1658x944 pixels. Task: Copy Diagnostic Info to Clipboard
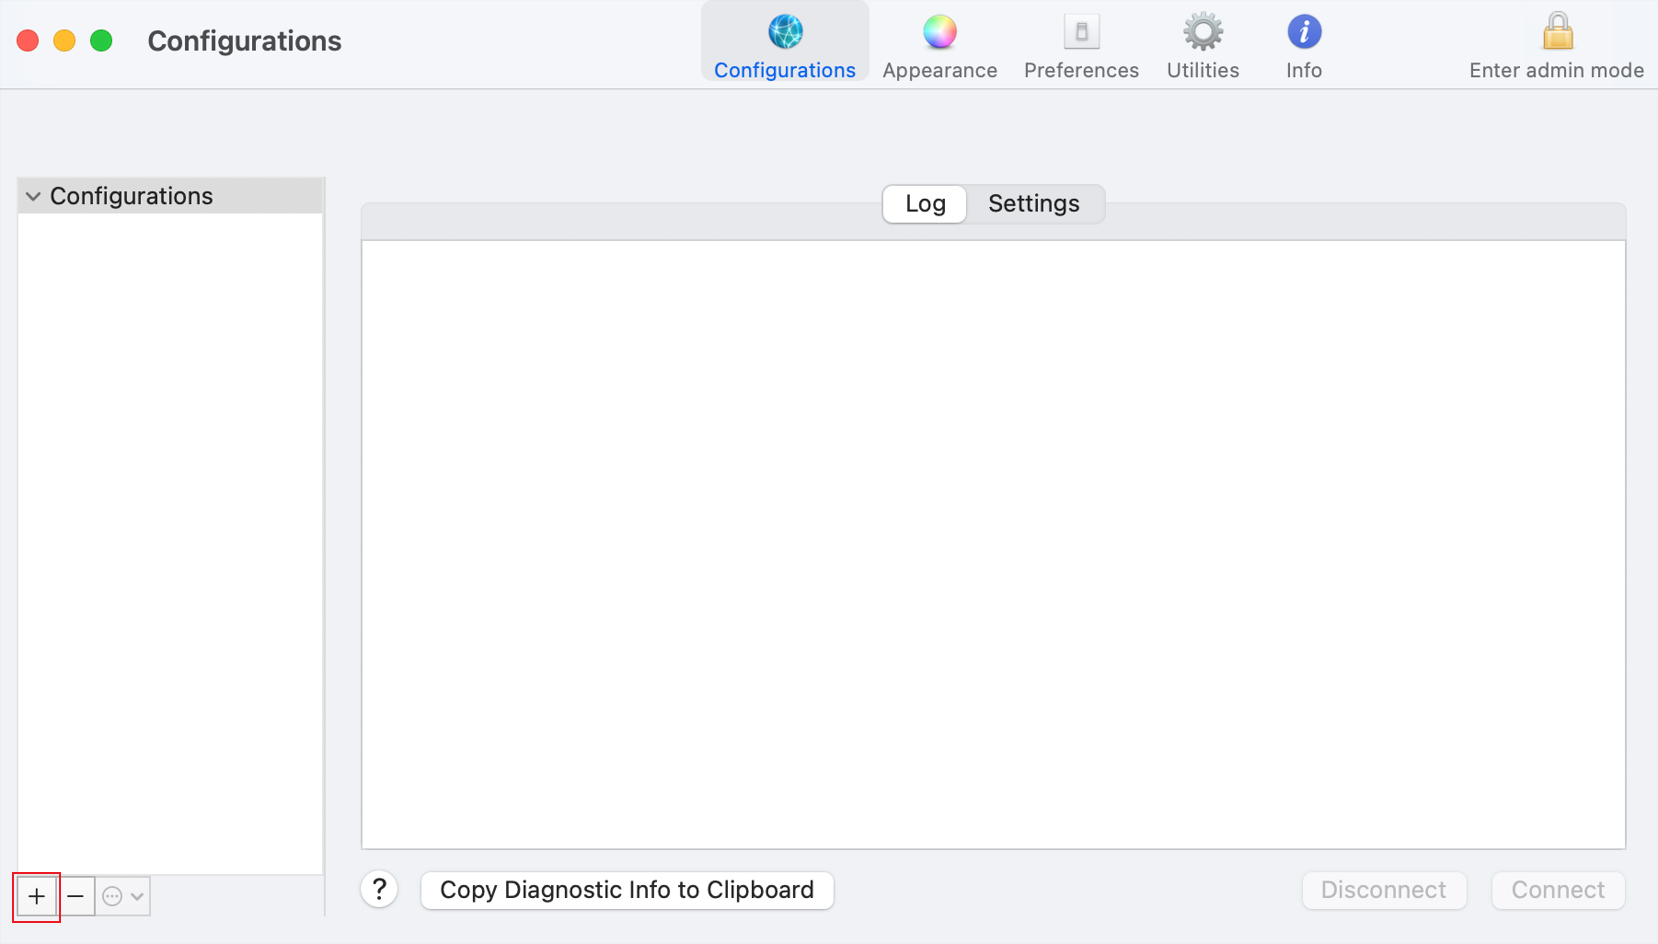coord(626,889)
